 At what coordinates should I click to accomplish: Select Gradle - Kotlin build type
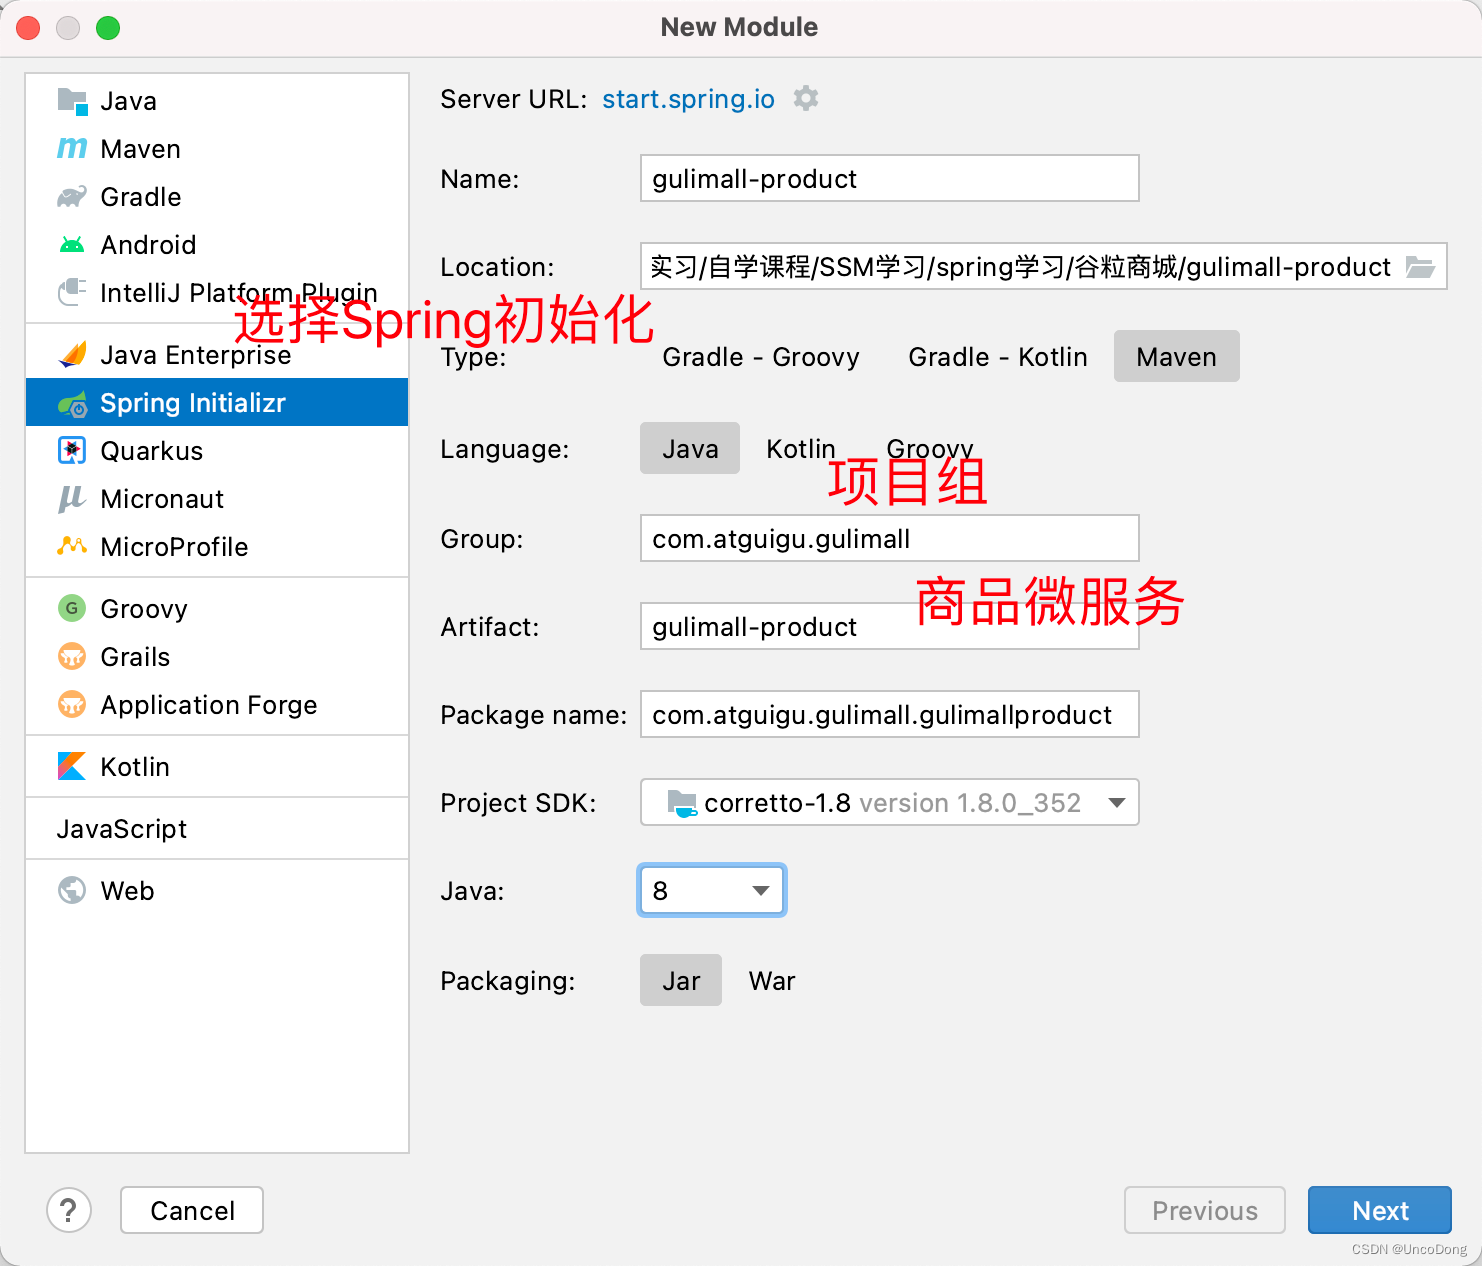tap(998, 357)
